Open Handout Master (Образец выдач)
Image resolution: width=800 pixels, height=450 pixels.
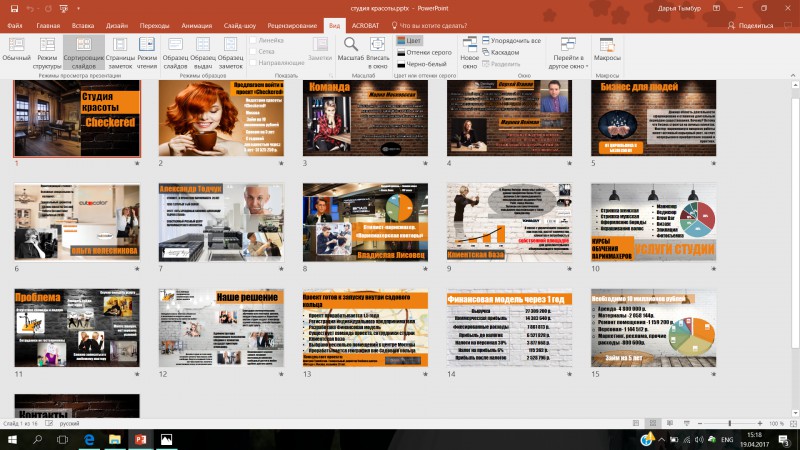coord(203,53)
